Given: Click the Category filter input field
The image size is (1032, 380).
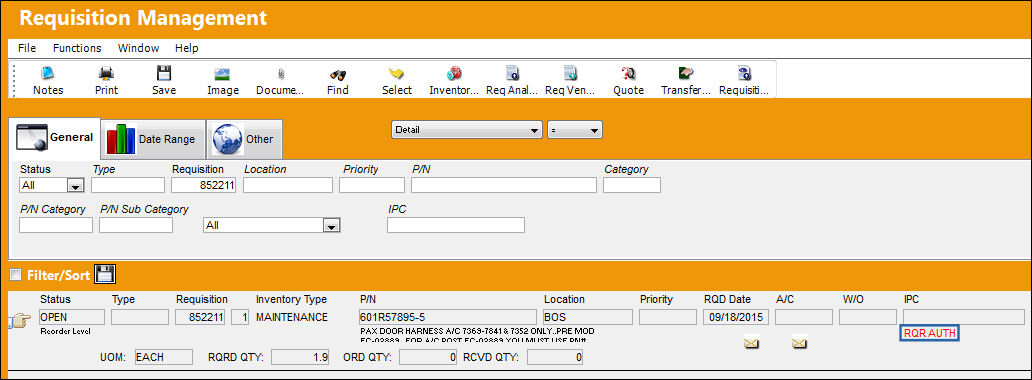Looking at the screenshot, I should (632, 185).
